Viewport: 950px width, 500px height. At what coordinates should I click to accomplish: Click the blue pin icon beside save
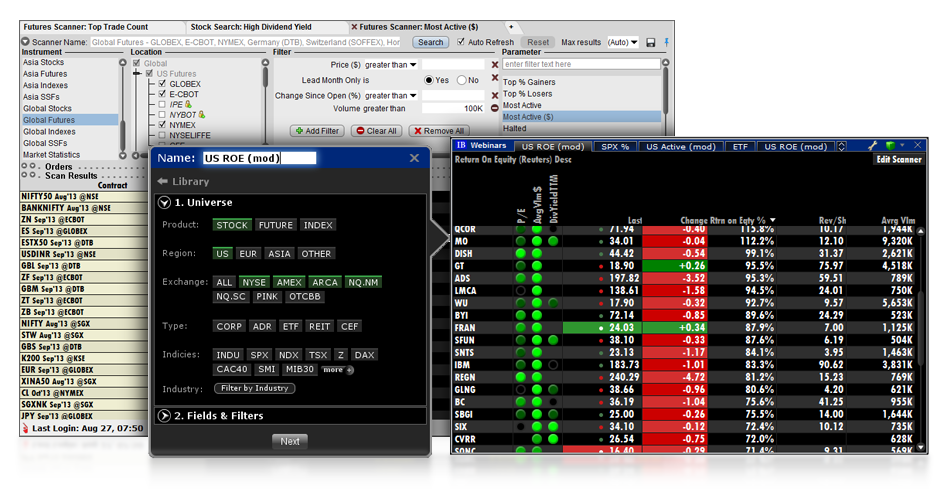(666, 42)
